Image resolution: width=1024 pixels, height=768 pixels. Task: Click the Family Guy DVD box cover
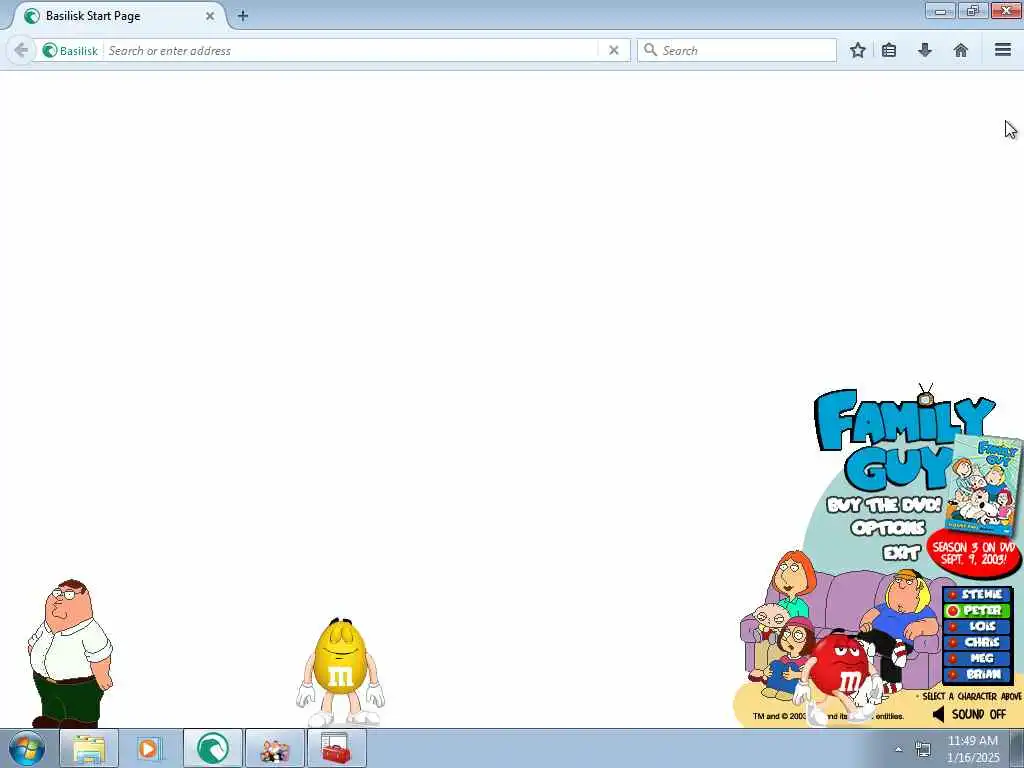pyautogui.click(x=983, y=485)
